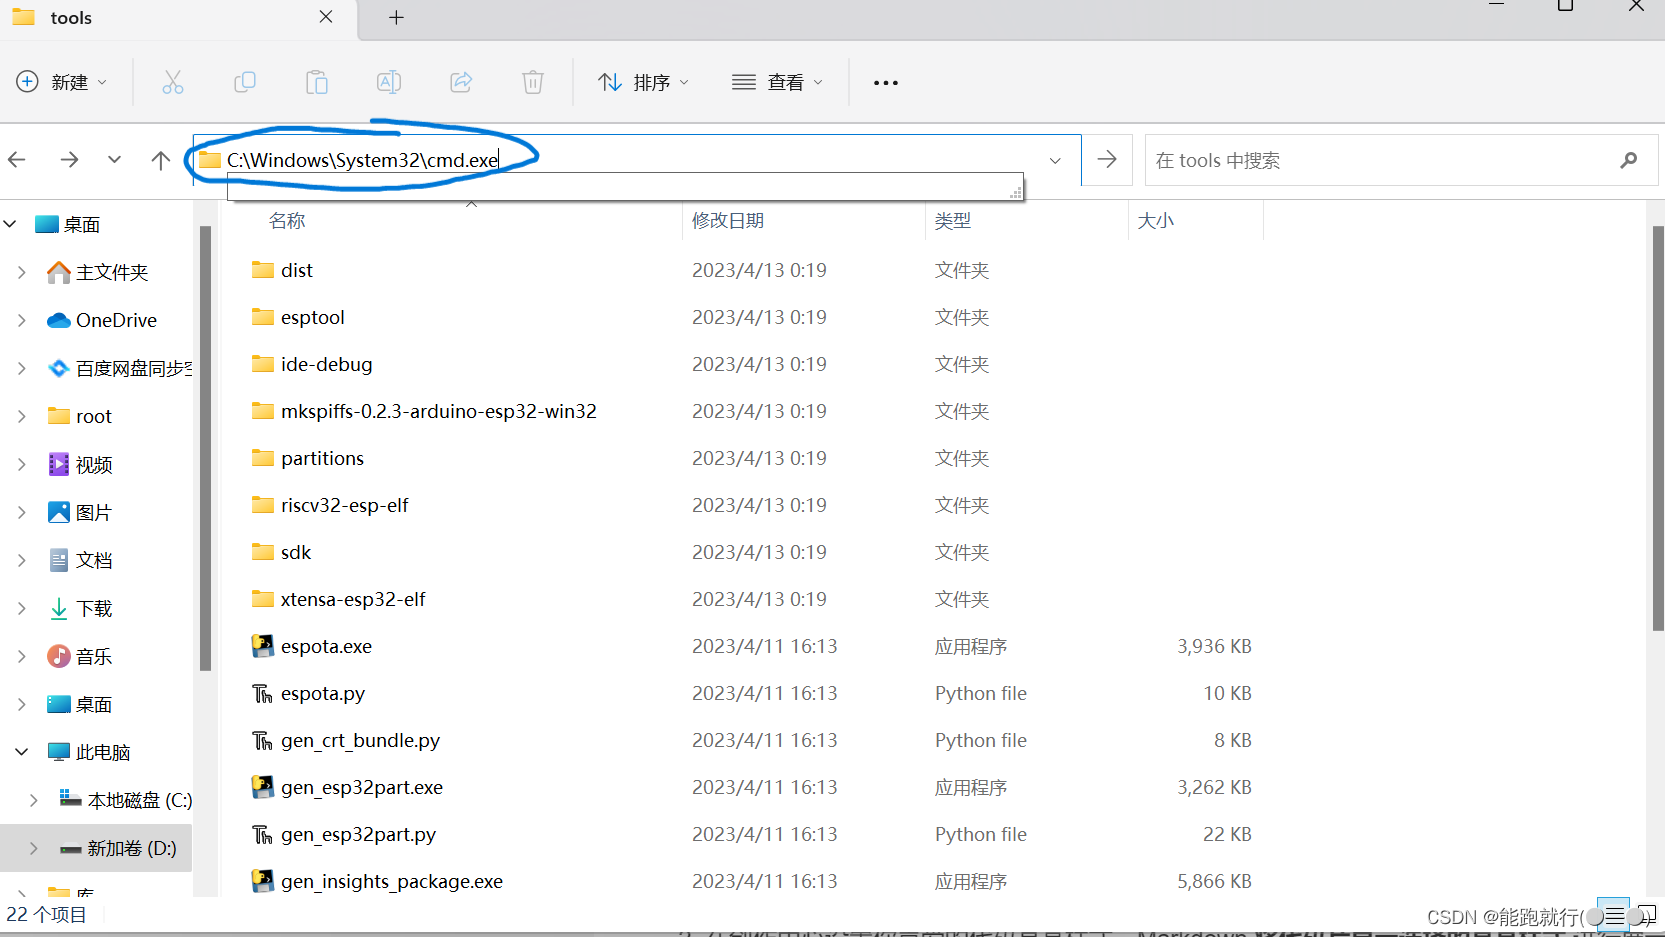Open 视频 videos in sidebar

[x=80, y=464]
